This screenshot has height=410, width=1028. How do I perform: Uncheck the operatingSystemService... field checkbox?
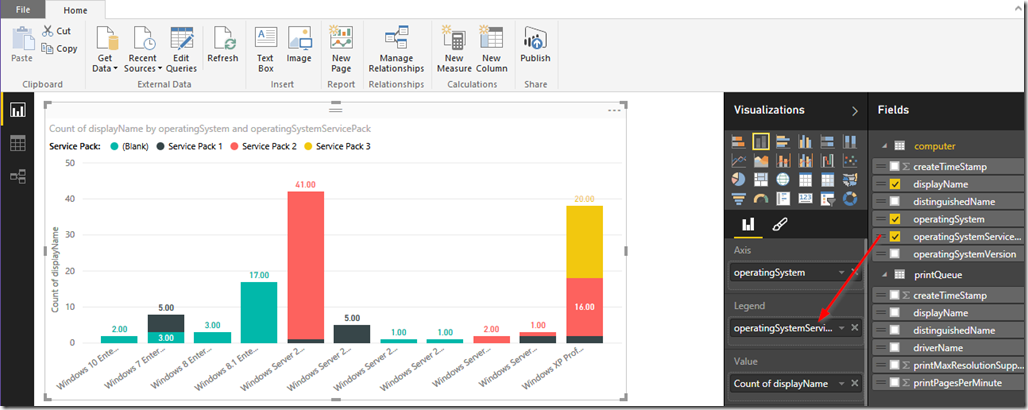pyautogui.click(x=895, y=236)
